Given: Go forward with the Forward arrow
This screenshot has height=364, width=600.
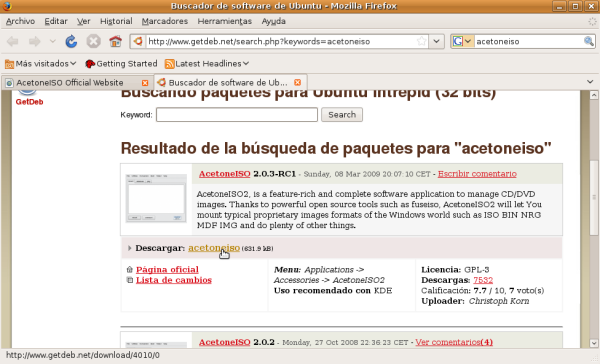Looking at the screenshot, I should click(34, 41).
